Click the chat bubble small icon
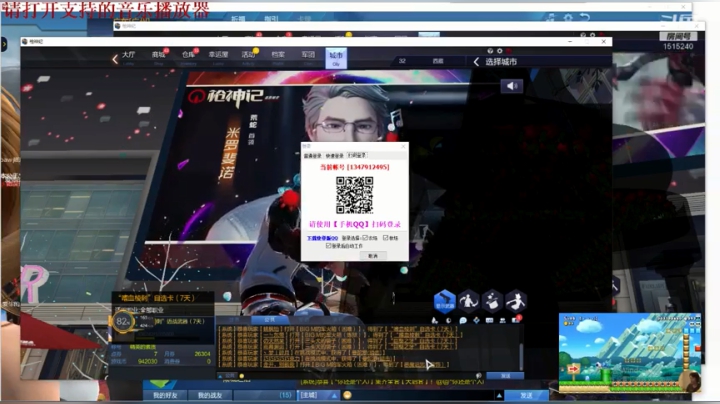The width and height of the screenshot is (720, 404). 463,320
